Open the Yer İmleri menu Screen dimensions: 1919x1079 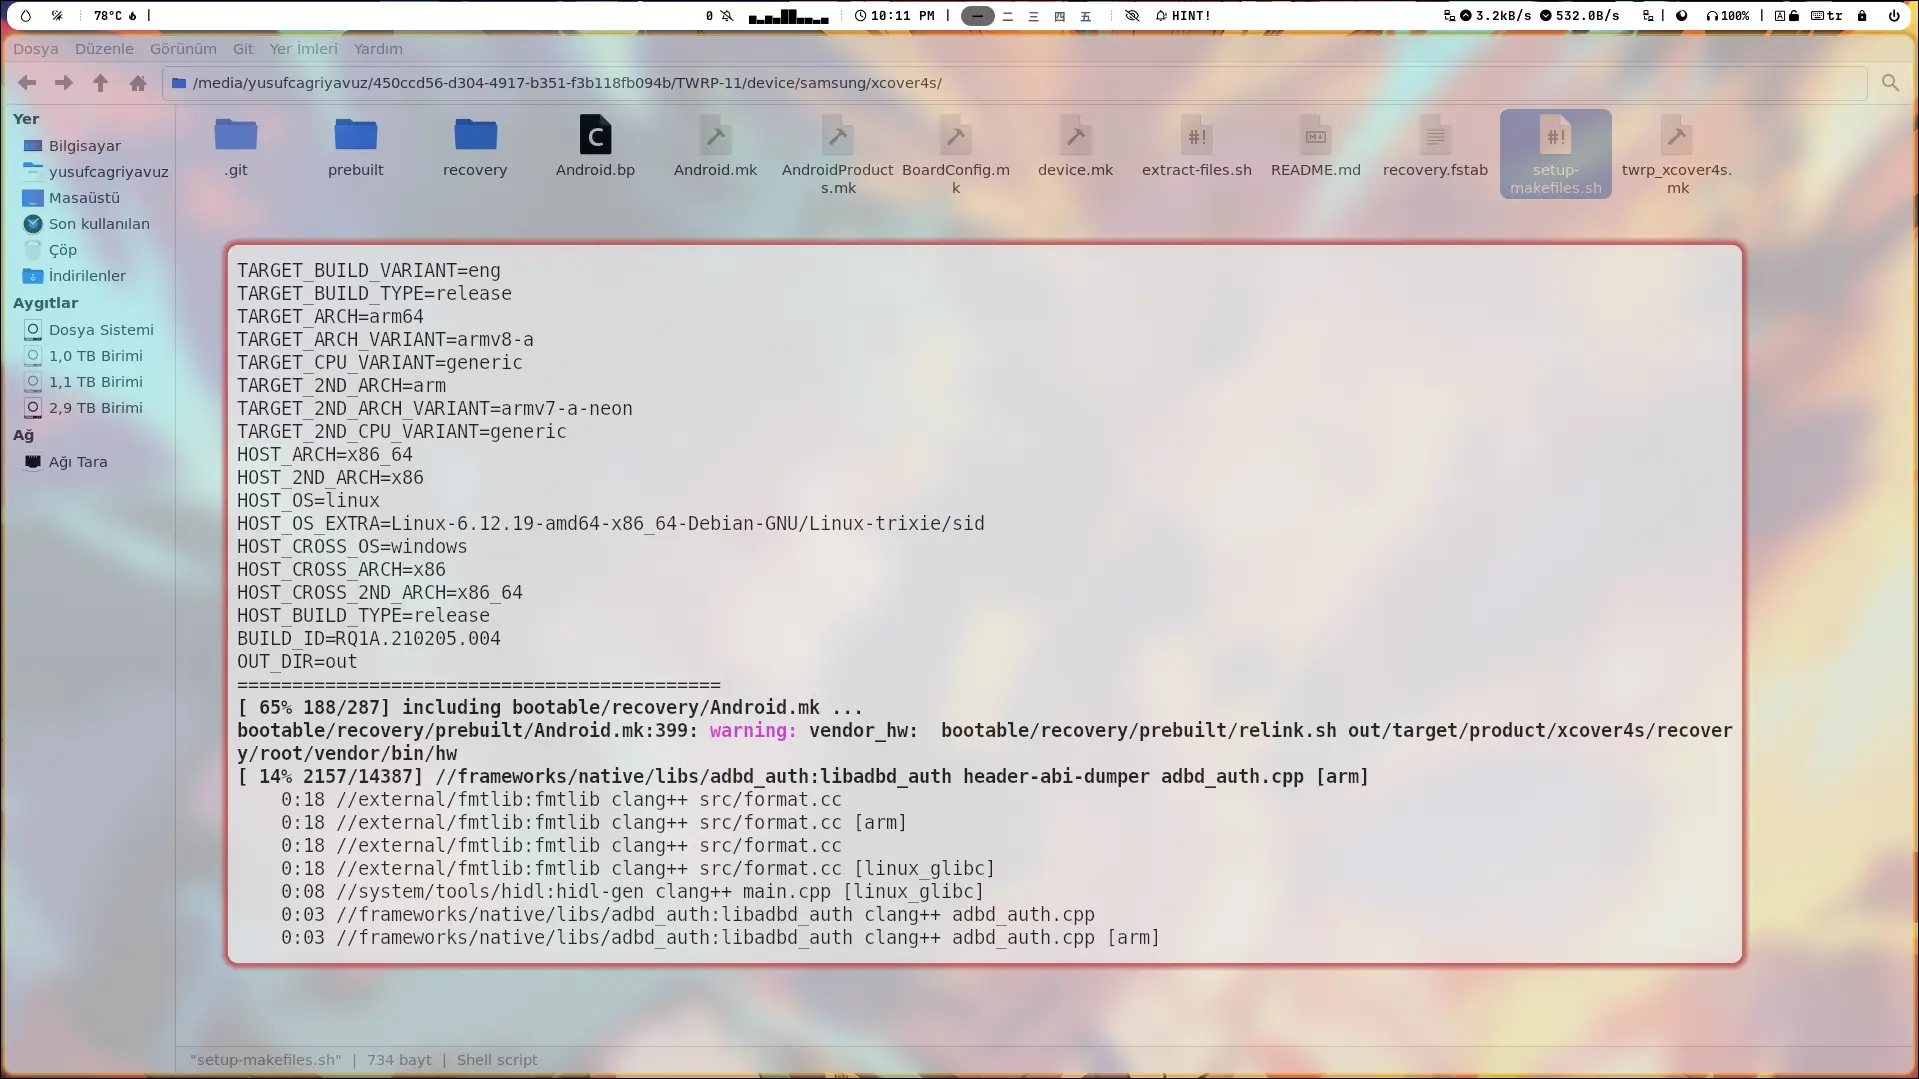coord(303,49)
